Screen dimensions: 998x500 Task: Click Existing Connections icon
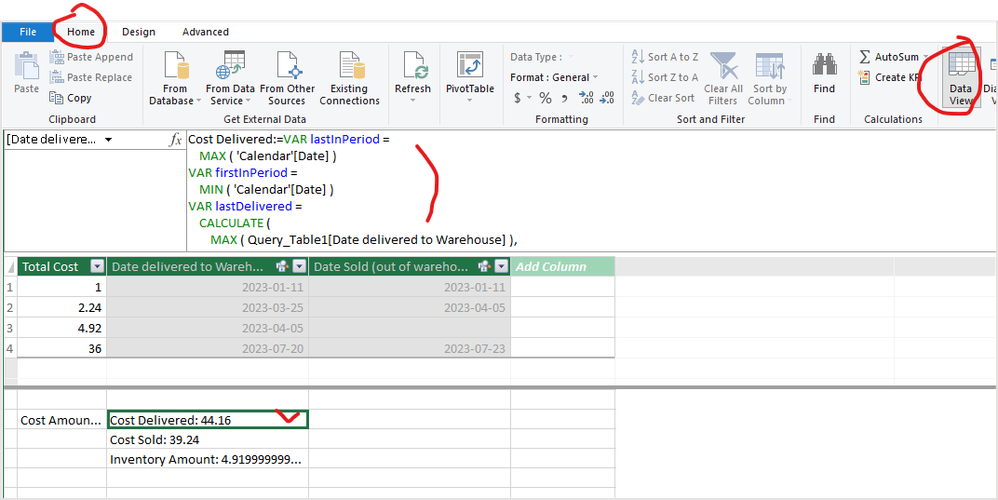pos(349,64)
